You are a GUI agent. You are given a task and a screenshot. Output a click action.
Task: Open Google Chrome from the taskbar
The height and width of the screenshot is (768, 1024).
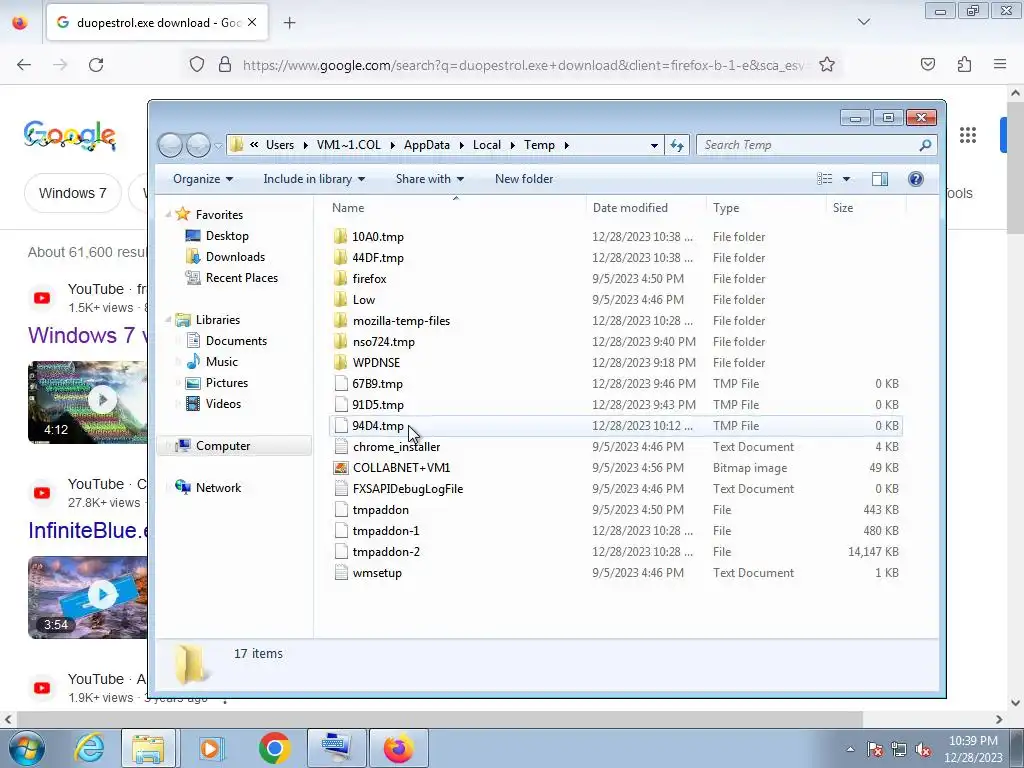[x=274, y=748]
